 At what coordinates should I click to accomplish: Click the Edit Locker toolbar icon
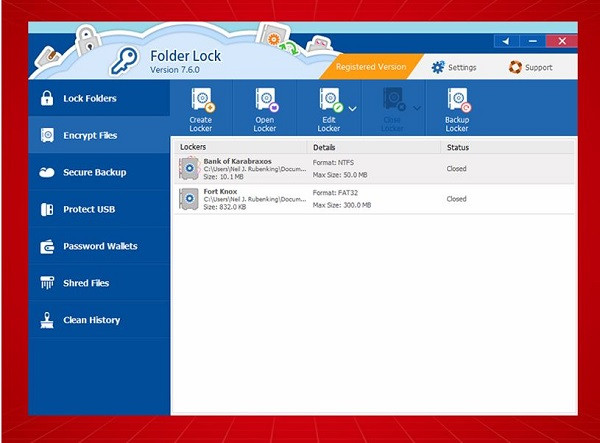331,100
